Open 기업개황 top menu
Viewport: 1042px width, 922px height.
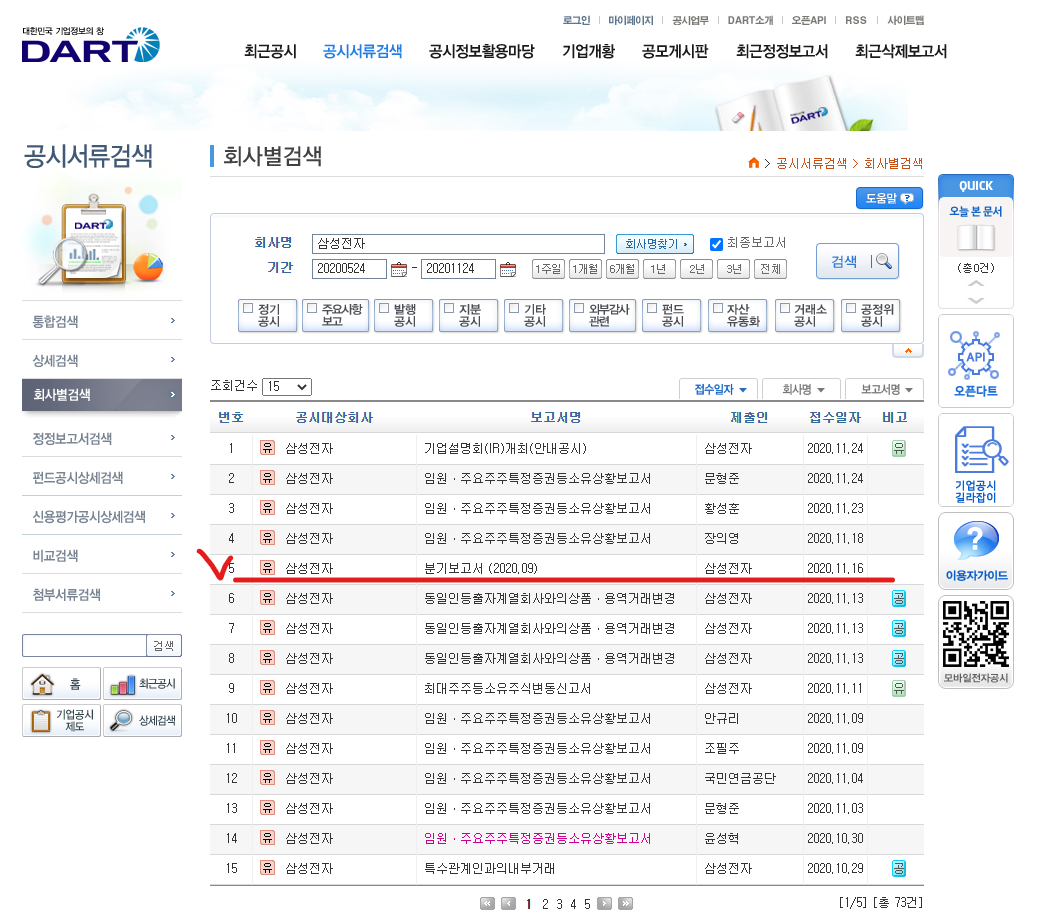[588, 51]
